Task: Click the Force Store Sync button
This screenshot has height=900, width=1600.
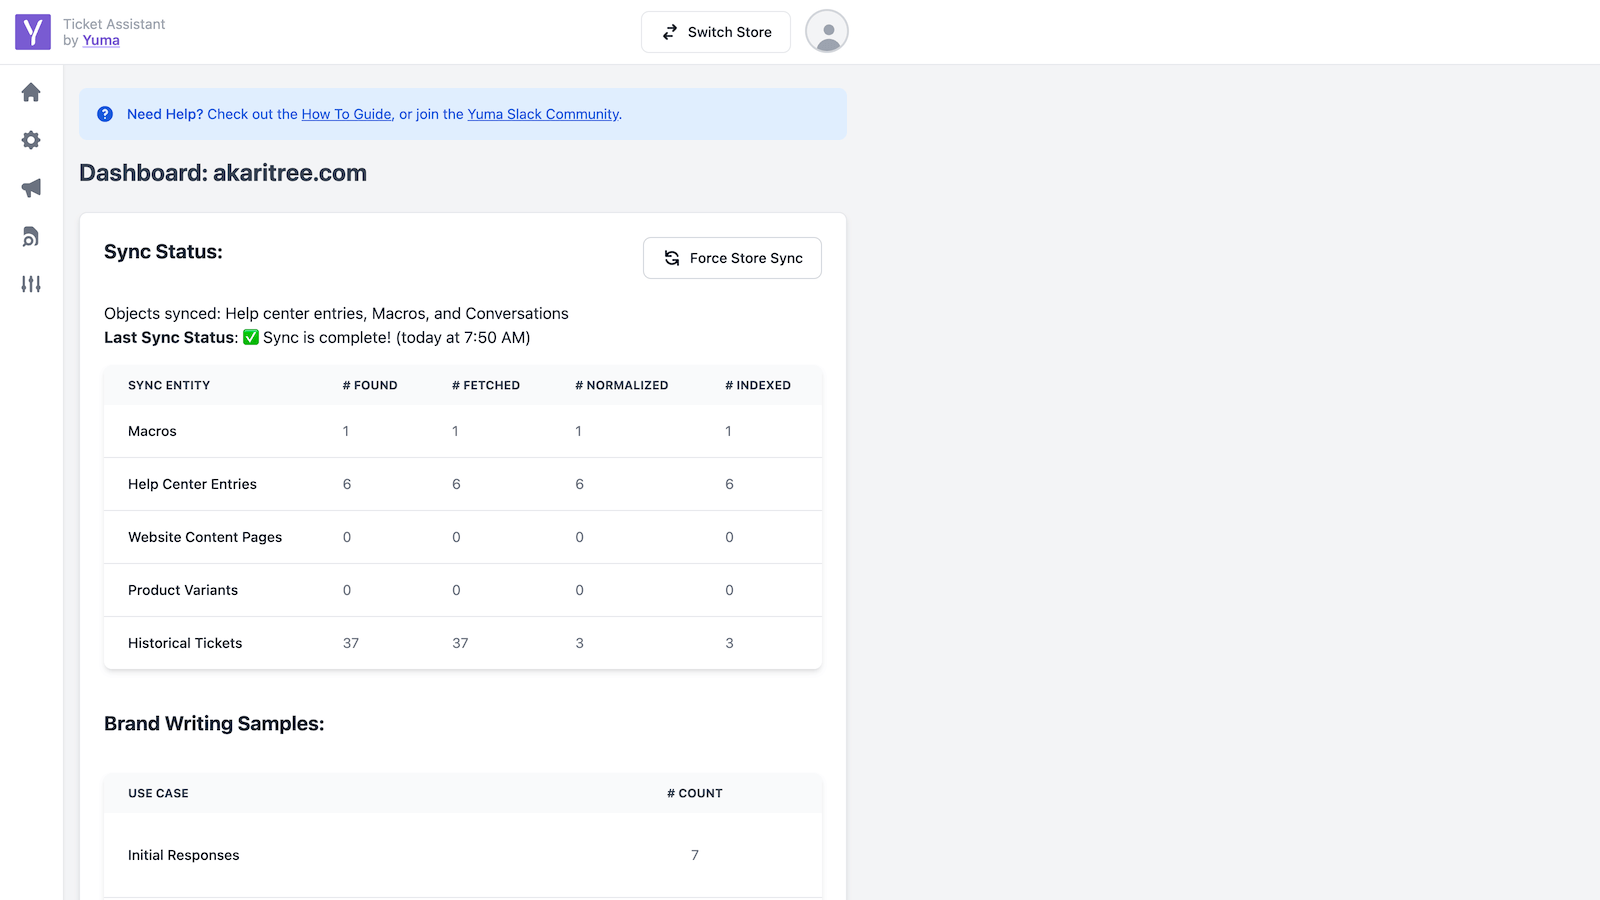Action: pos(732,258)
